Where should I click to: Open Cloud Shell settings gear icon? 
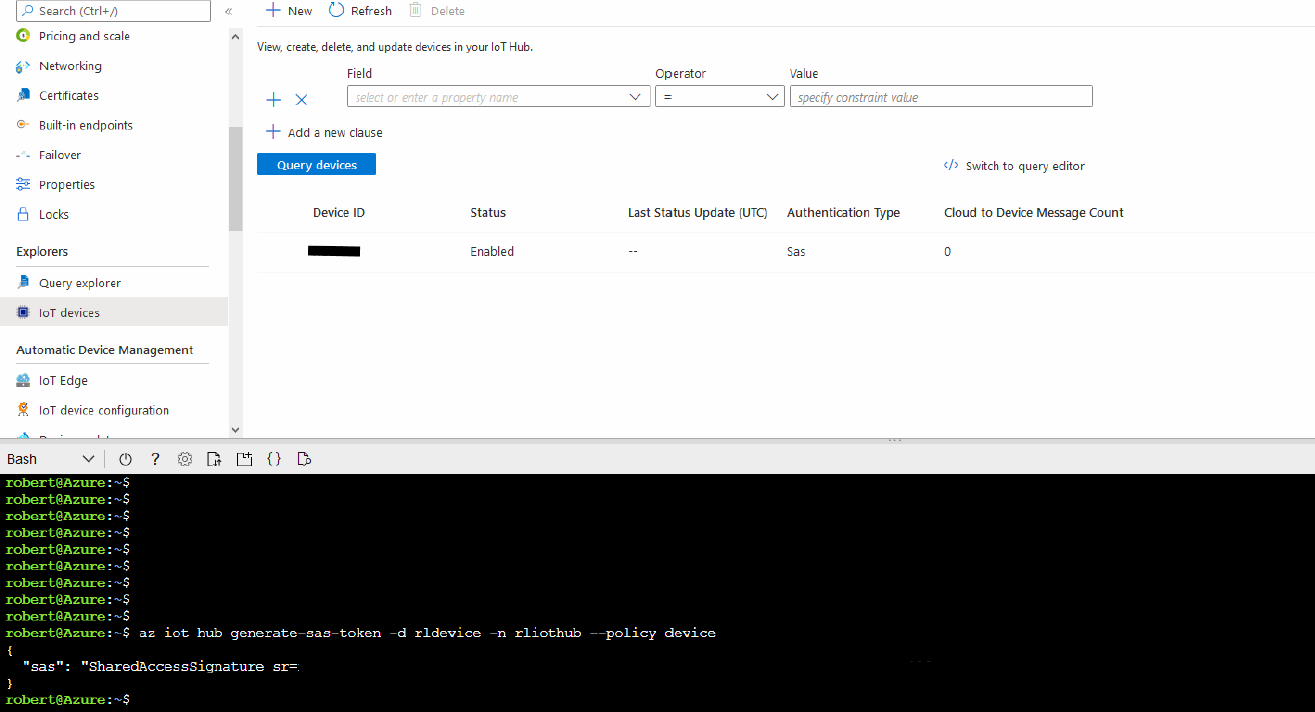[x=185, y=459]
